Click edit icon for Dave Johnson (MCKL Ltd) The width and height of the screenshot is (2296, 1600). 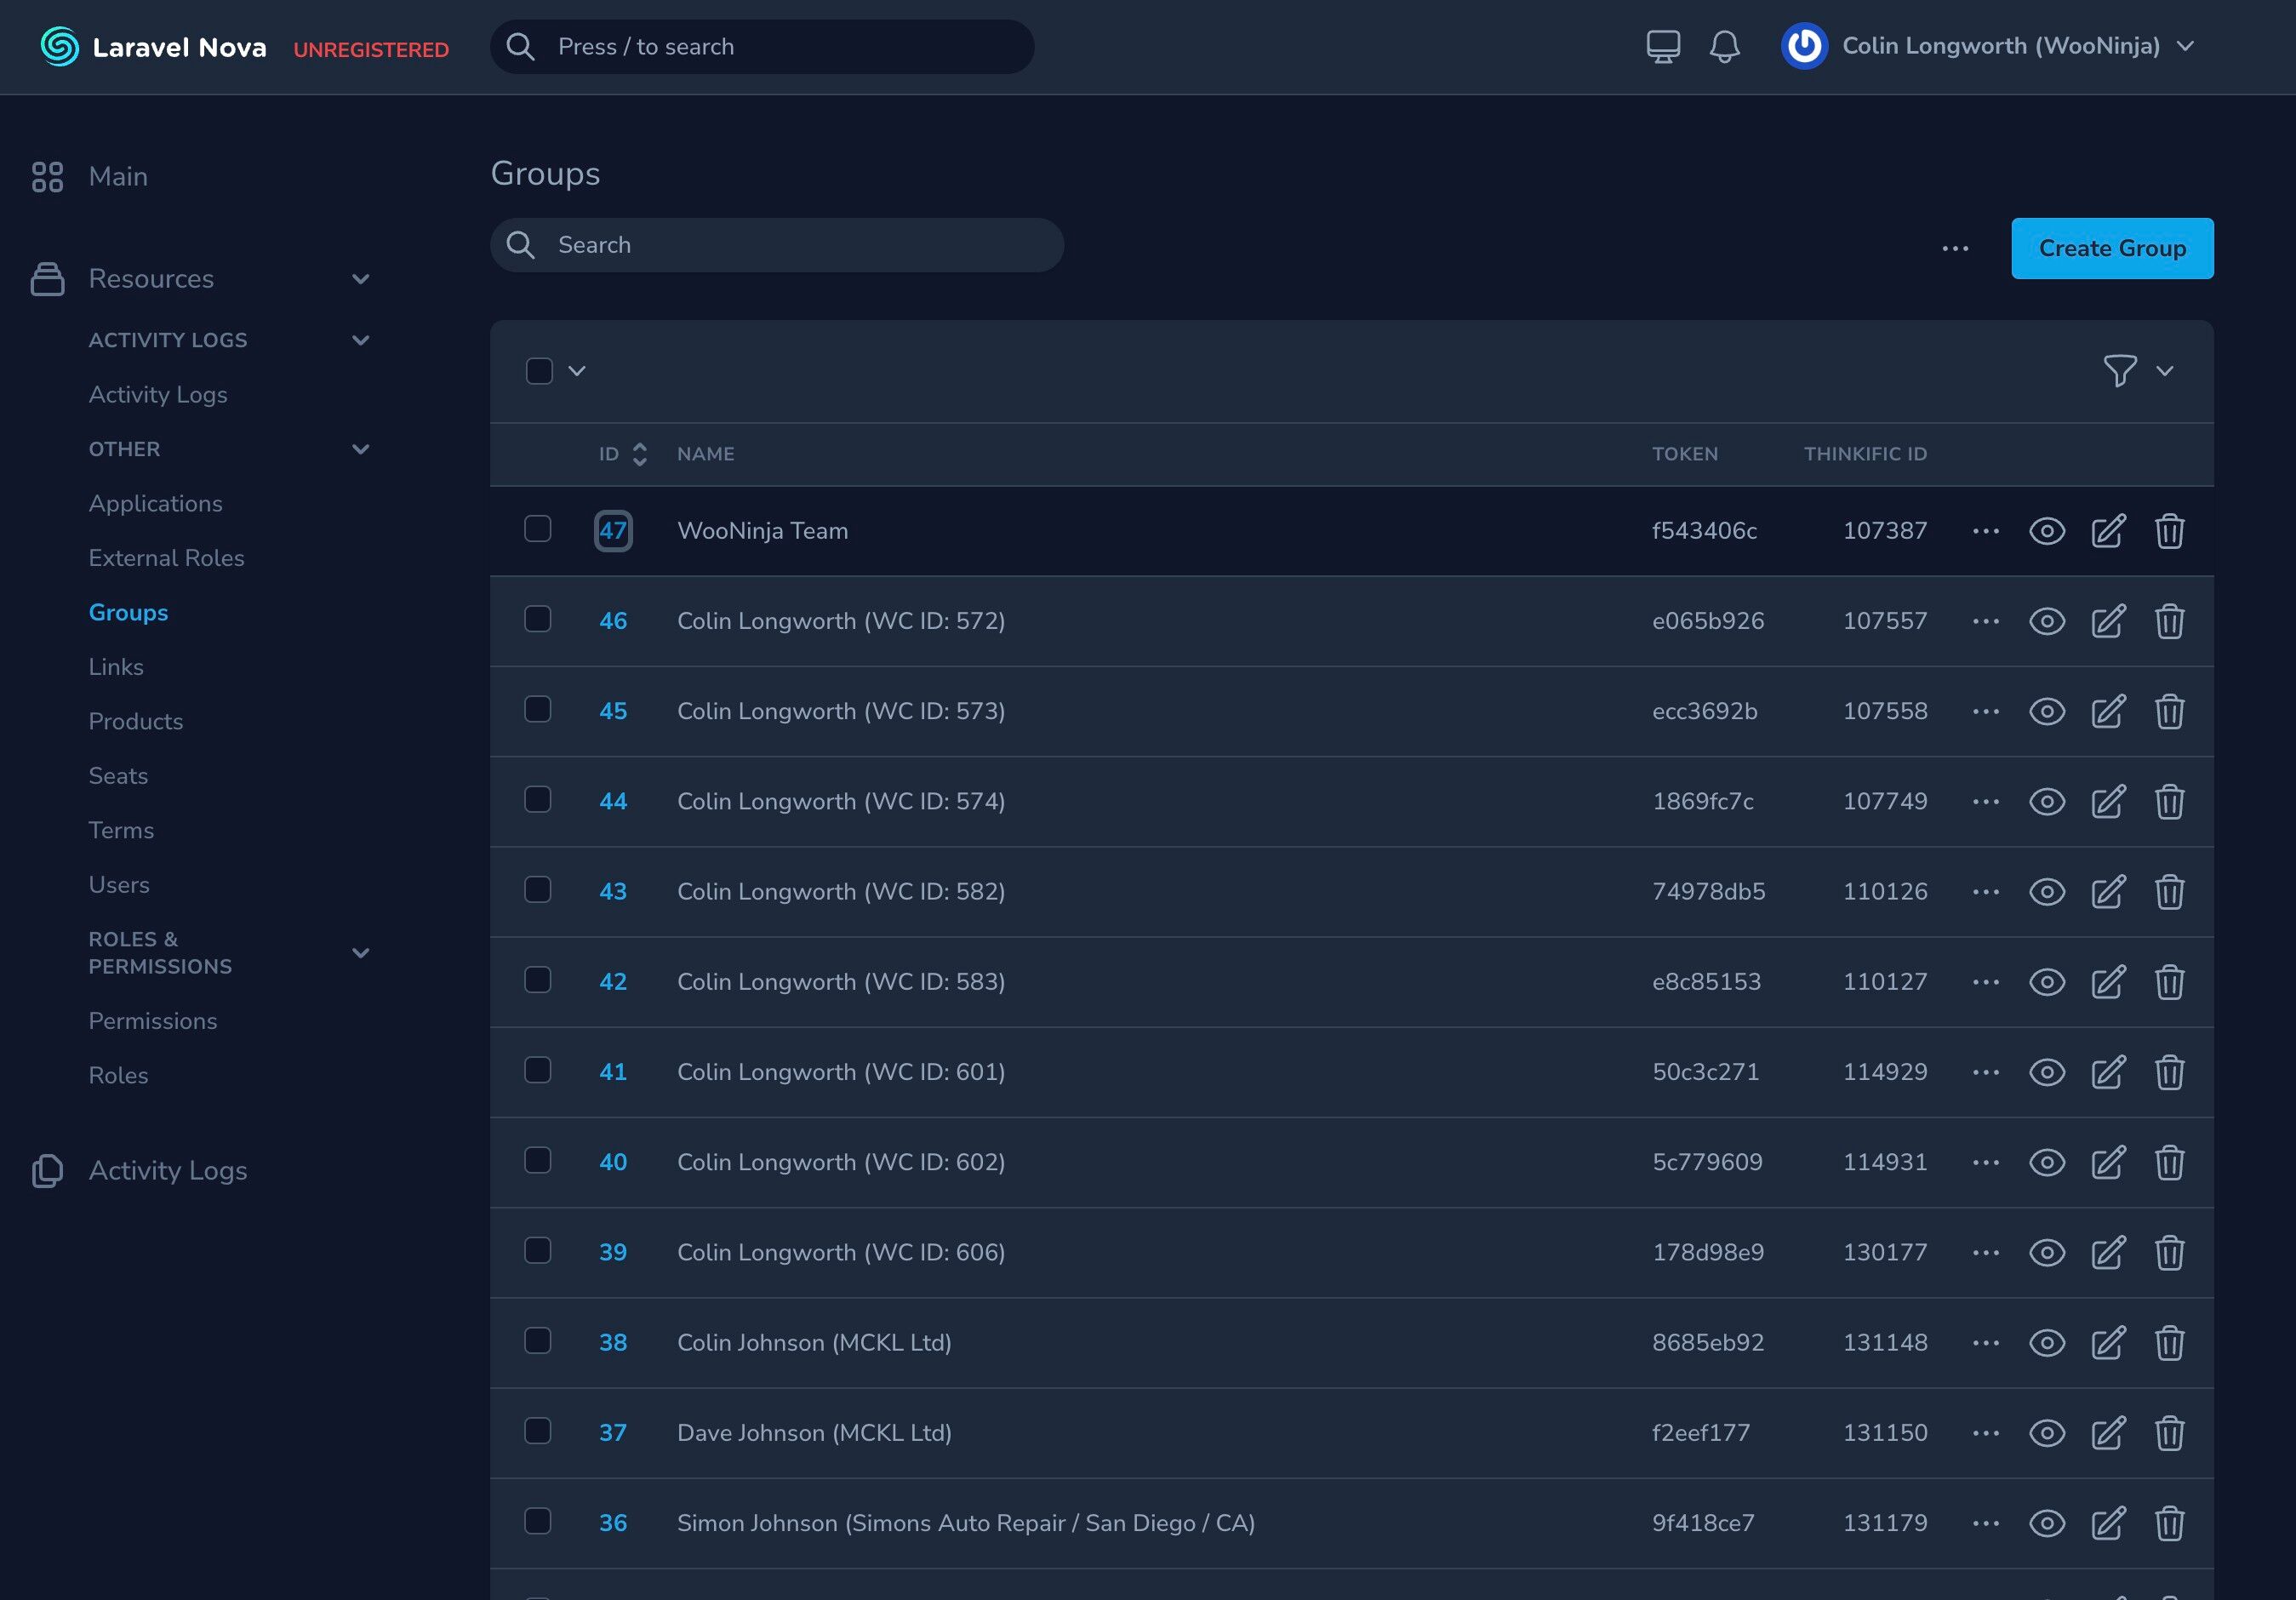pyautogui.click(x=2108, y=1433)
